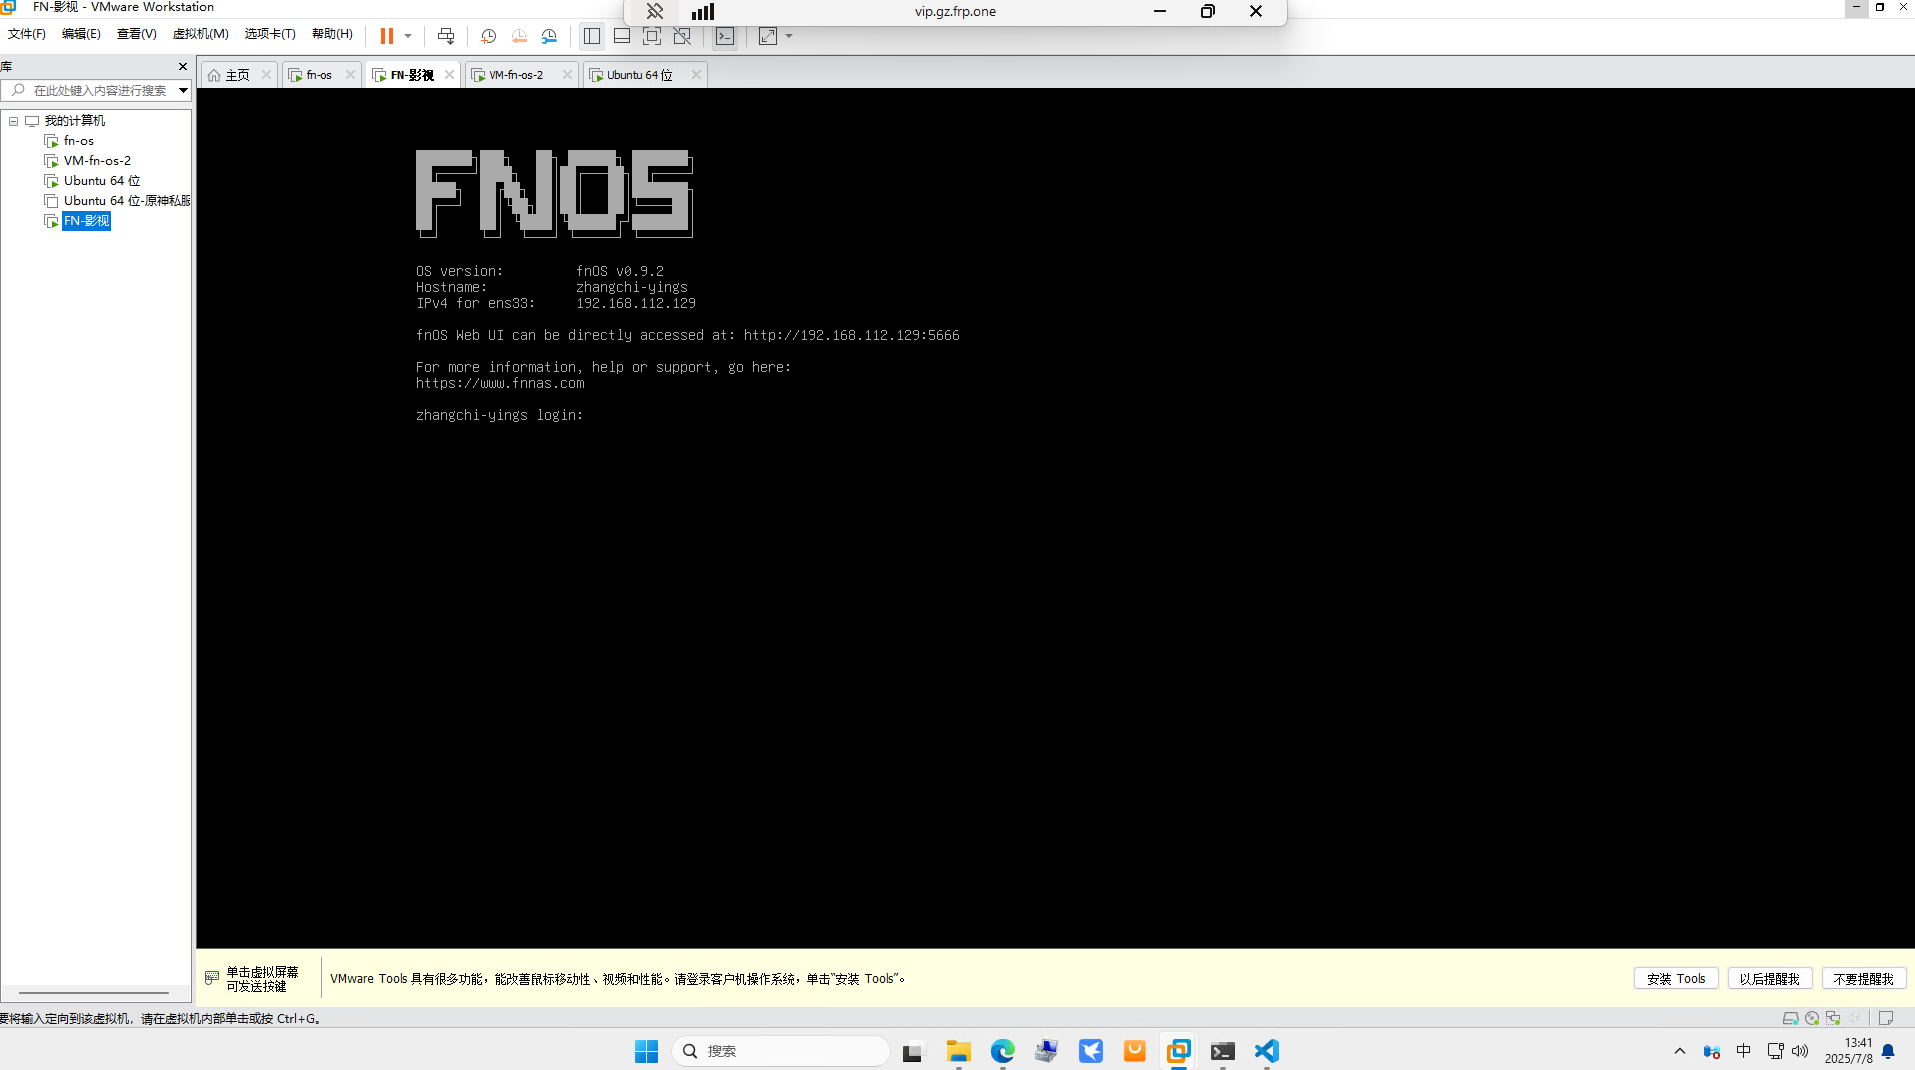
Task: Unpin the remote connection bar
Action: (x=655, y=11)
